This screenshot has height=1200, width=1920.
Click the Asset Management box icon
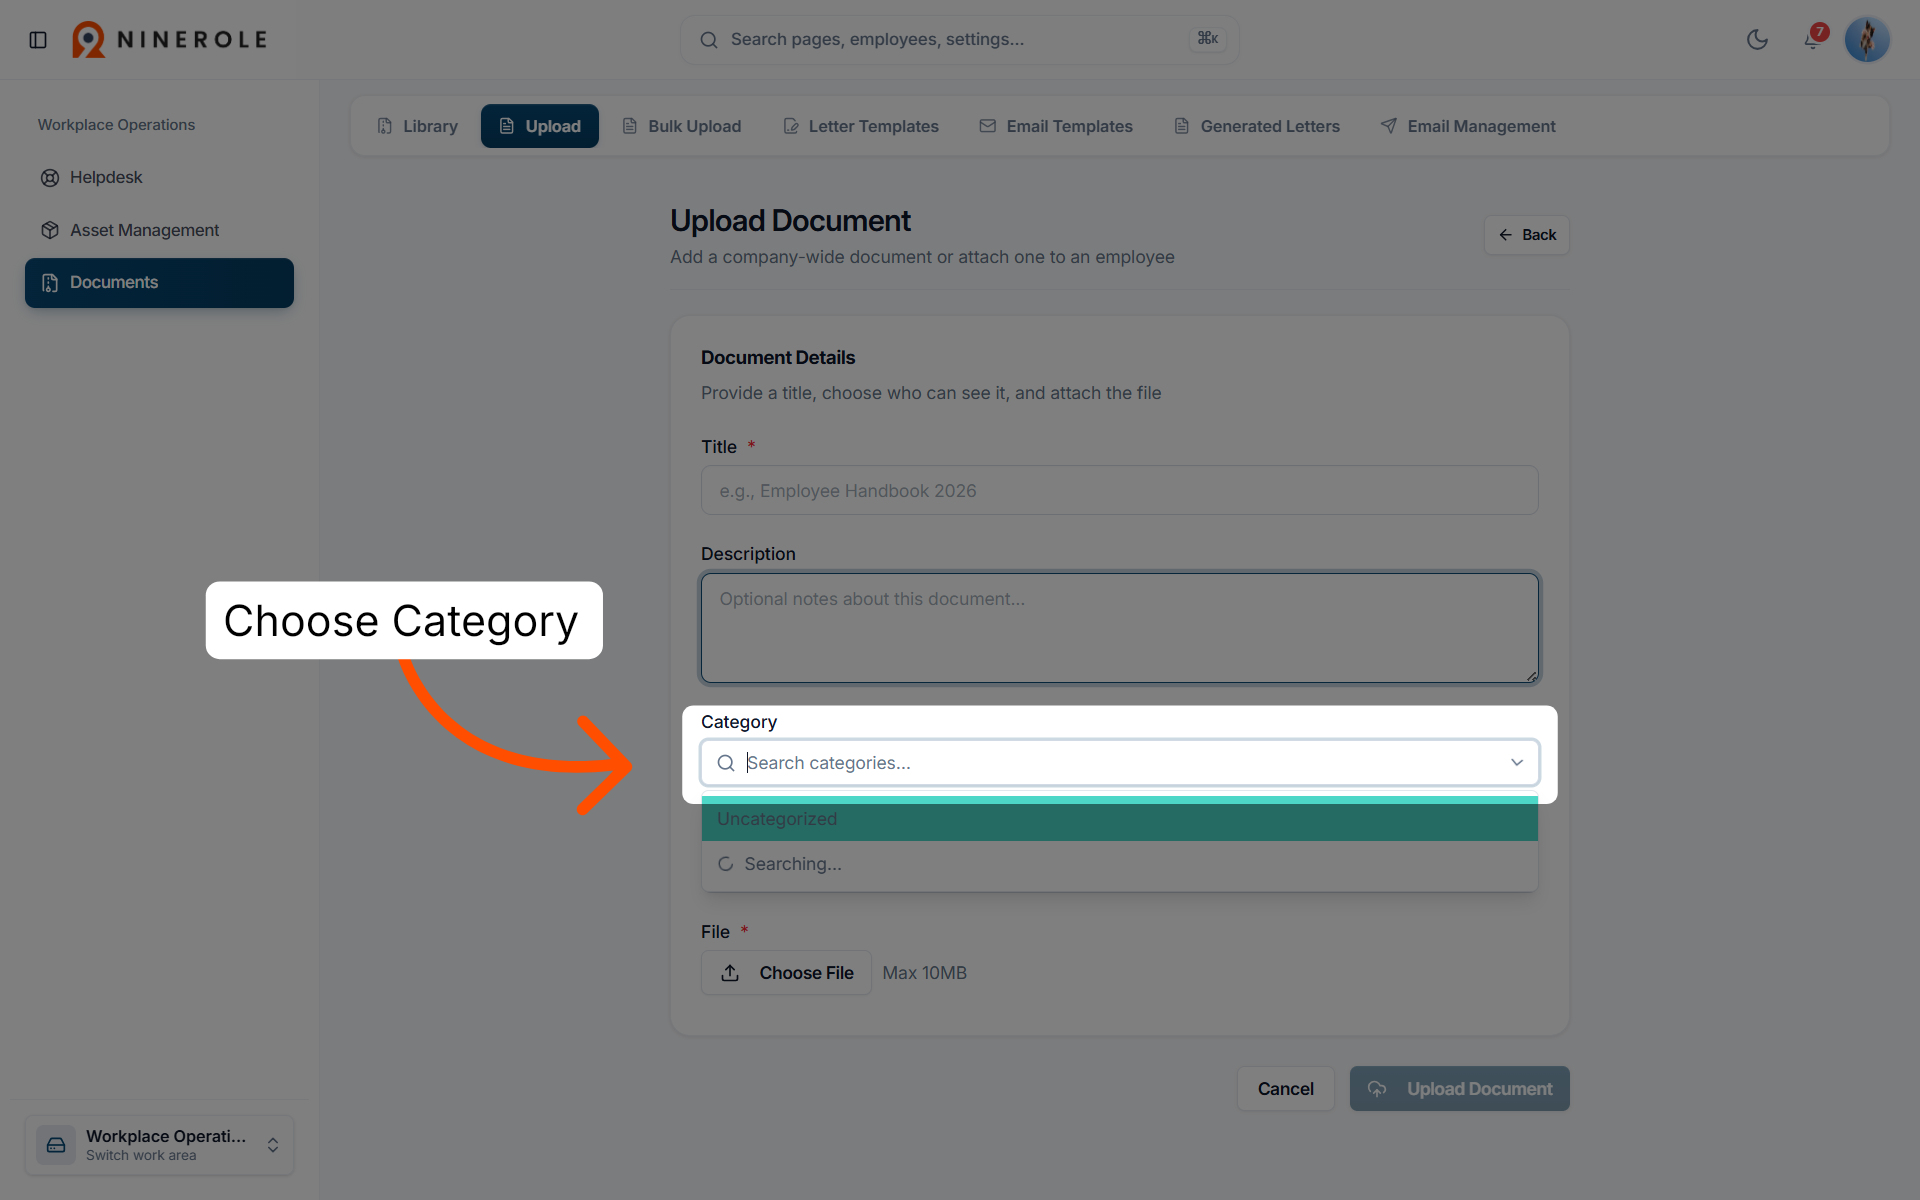(50, 230)
